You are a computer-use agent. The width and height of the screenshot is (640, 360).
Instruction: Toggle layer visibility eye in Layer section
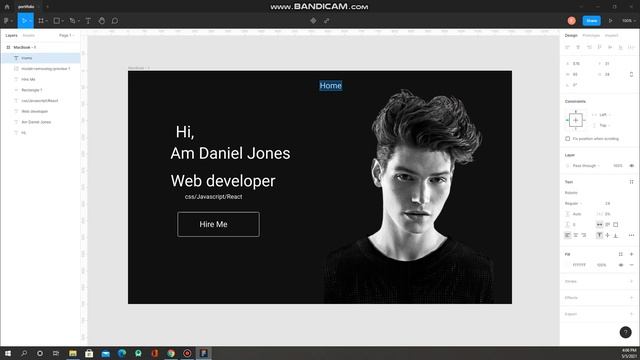coord(631,166)
